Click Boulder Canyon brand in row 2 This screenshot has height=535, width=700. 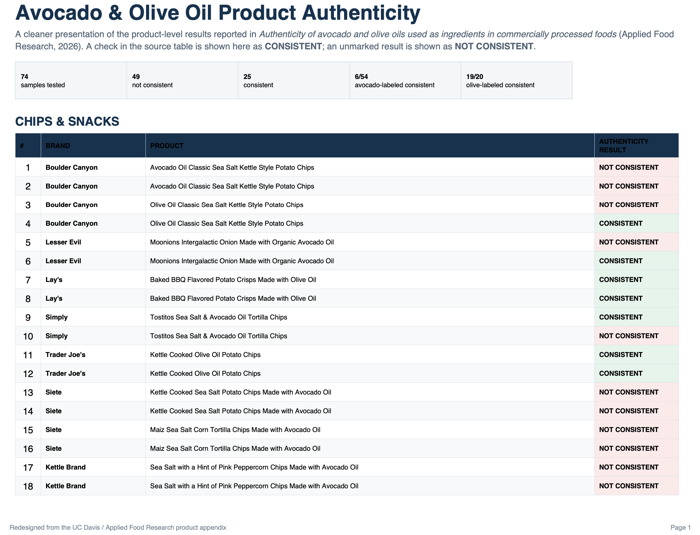click(x=71, y=186)
